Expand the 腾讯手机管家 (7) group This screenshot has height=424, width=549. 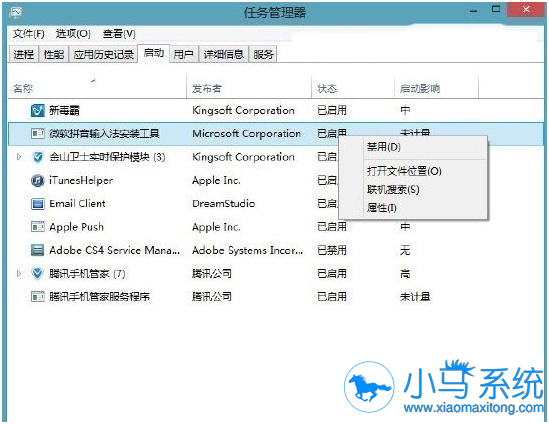[19, 273]
